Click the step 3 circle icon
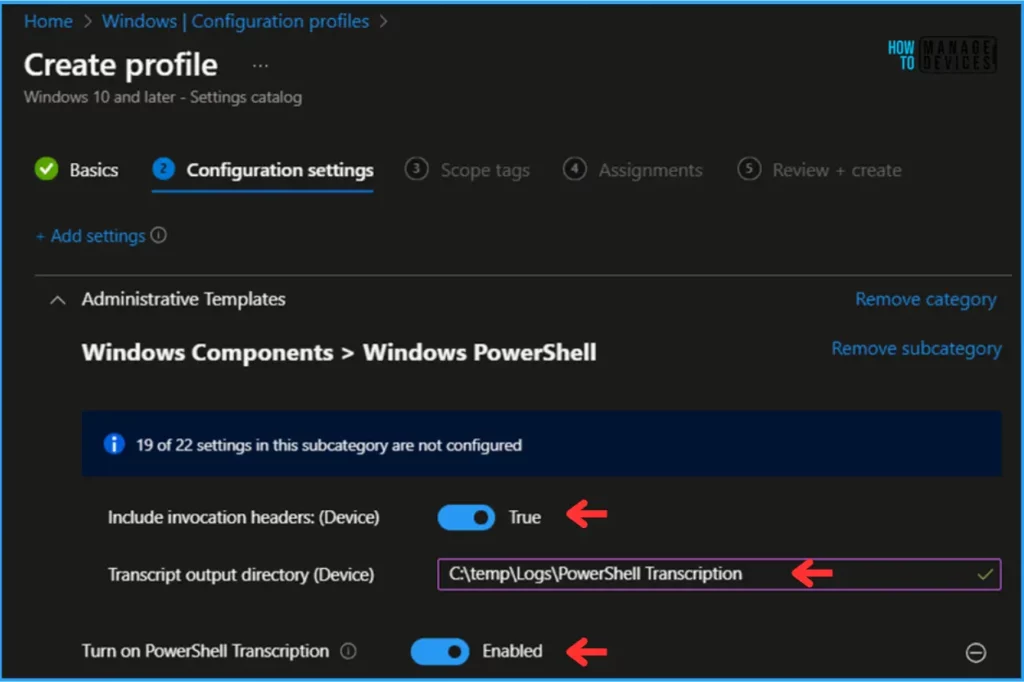Screen dimensions: 1024x682 click(416, 169)
